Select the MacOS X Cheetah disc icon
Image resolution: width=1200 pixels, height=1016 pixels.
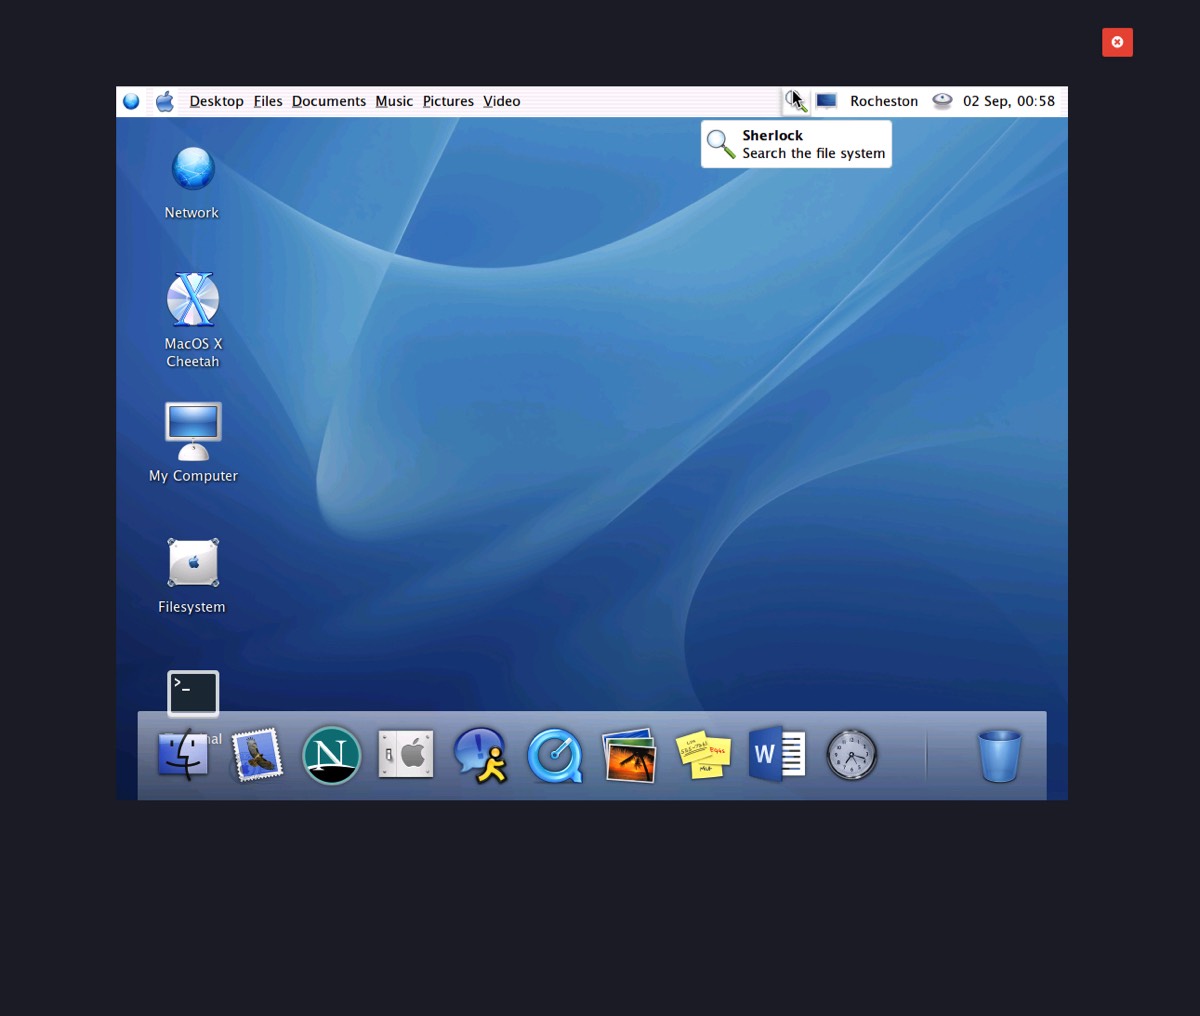(x=192, y=300)
